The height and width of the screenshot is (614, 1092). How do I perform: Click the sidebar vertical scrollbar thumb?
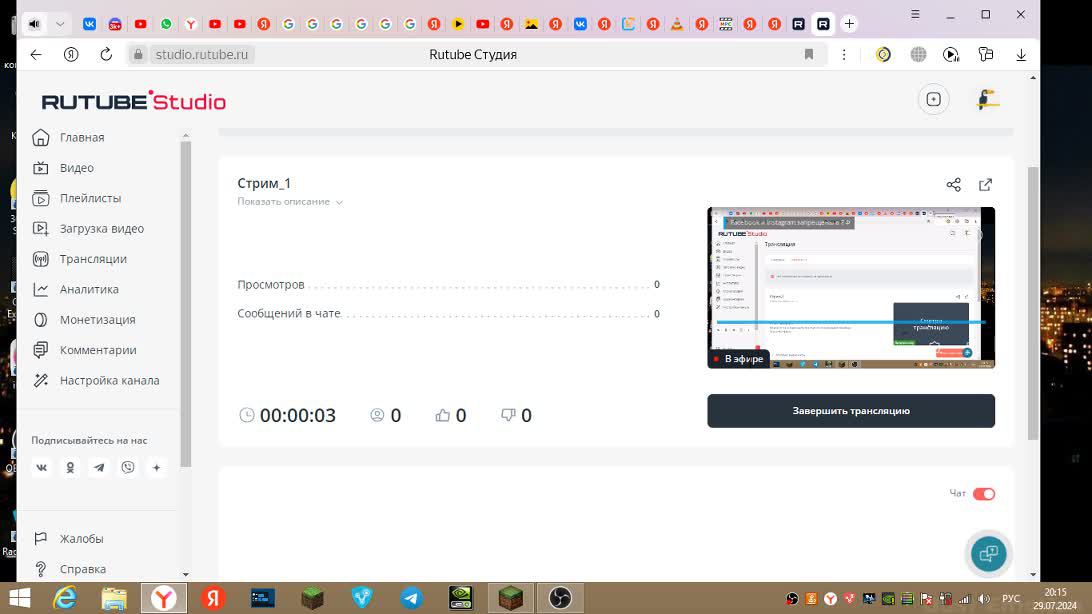tap(185, 304)
